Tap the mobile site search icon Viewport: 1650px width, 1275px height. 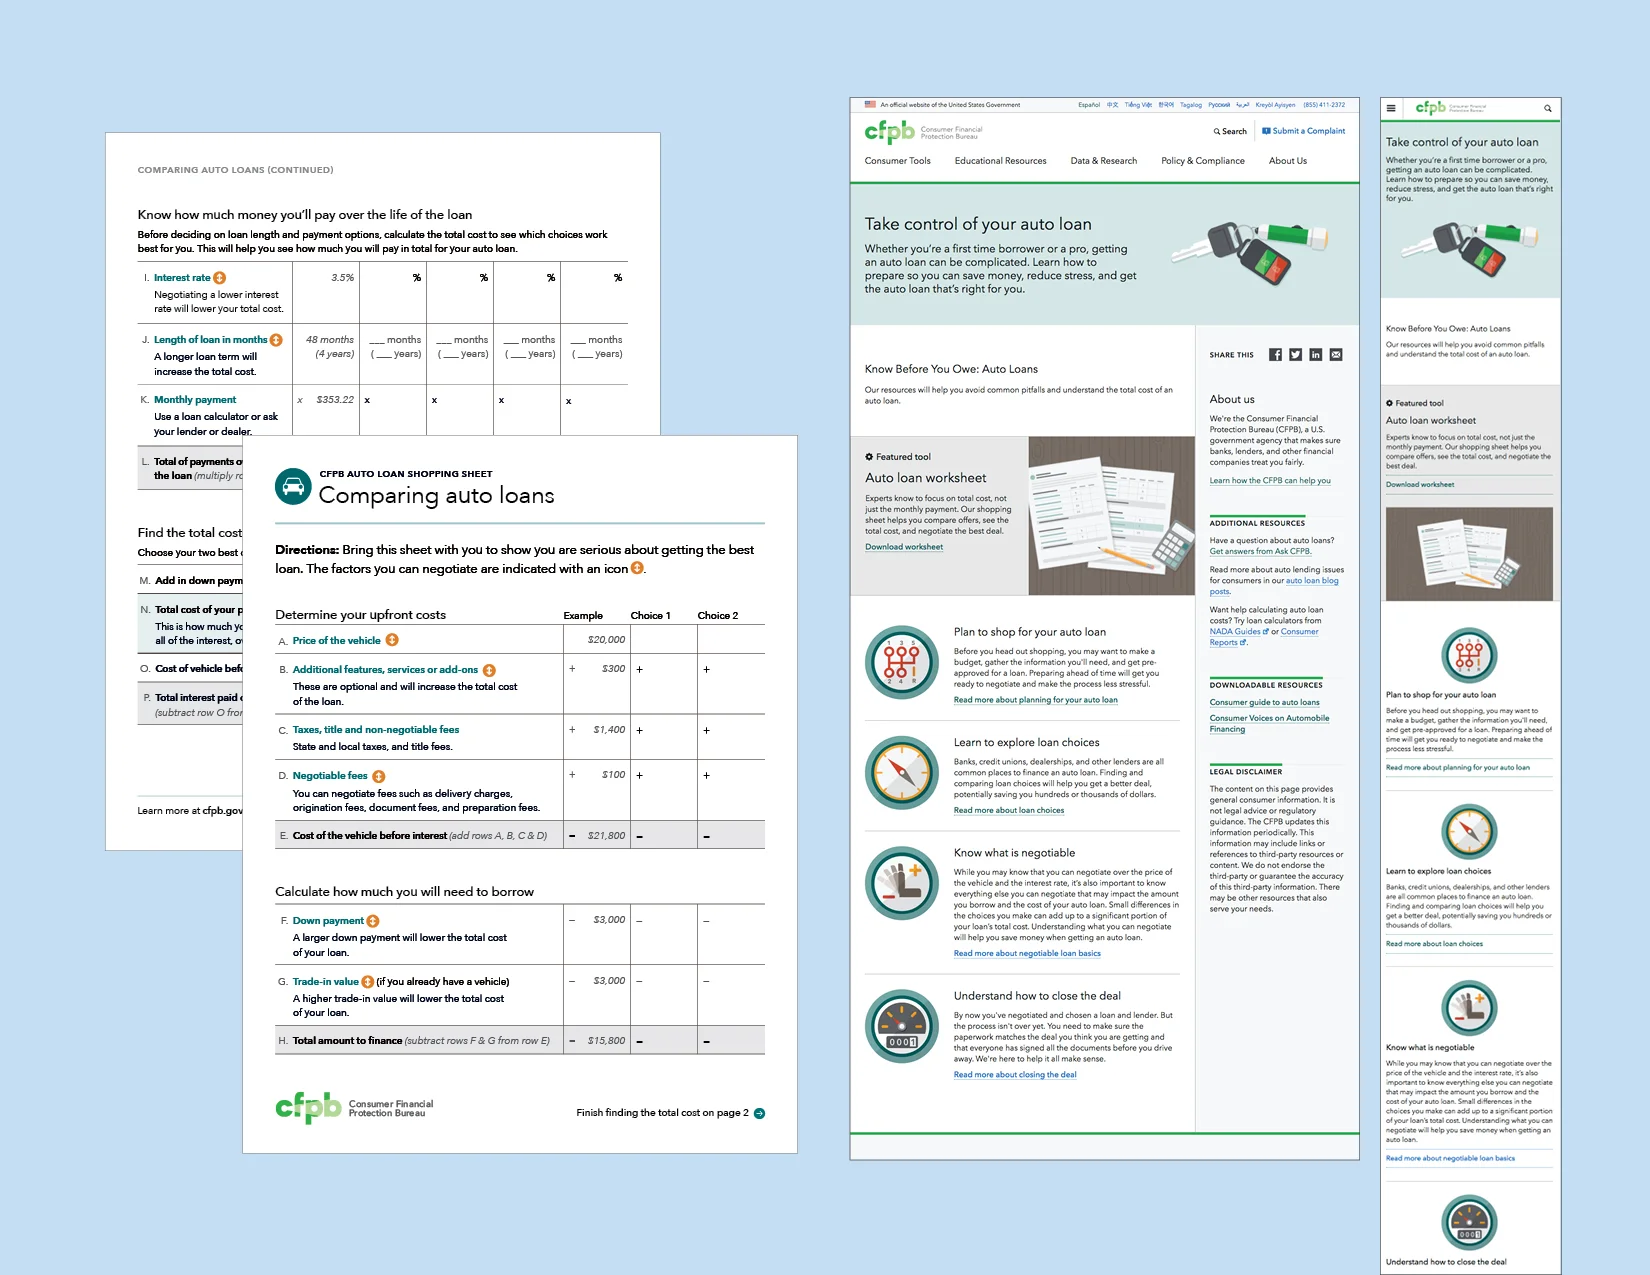point(1547,108)
